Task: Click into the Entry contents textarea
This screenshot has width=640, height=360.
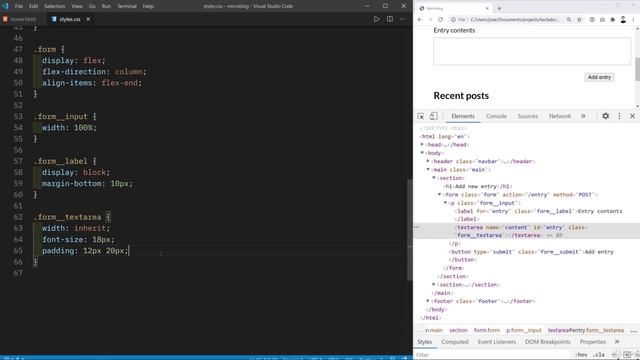Action: (532, 51)
